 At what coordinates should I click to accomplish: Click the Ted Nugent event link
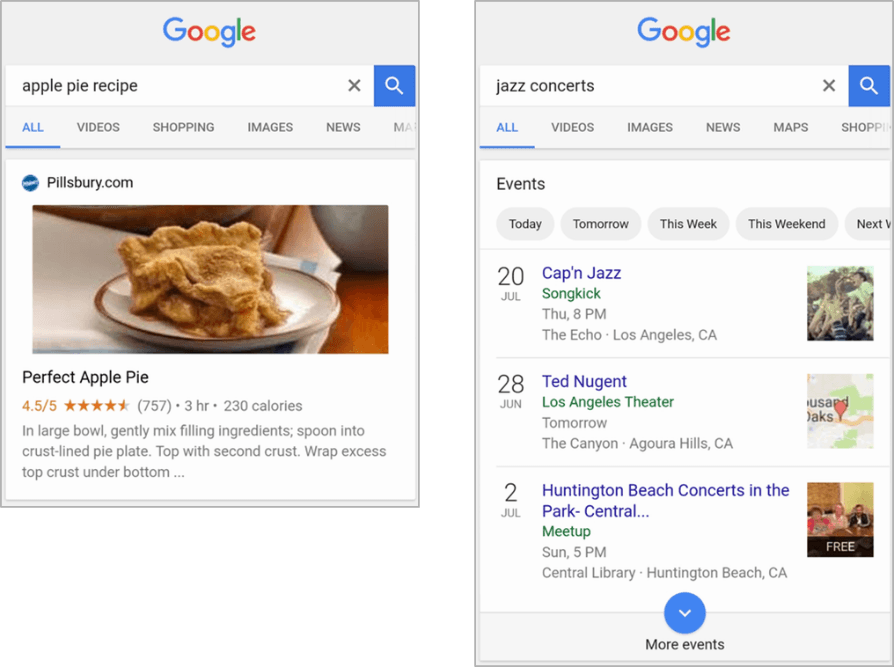coord(584,381)
